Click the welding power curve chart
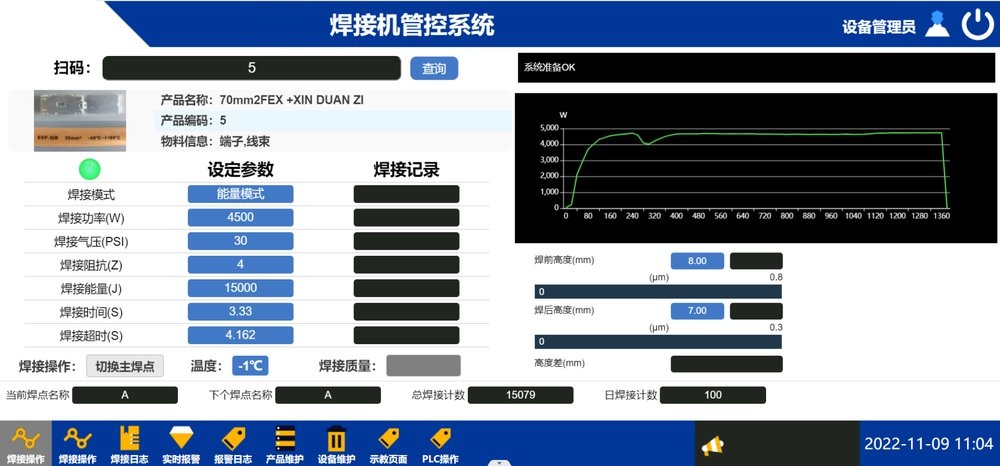This screenshot has height=466, width=1000. pos(756,168)
